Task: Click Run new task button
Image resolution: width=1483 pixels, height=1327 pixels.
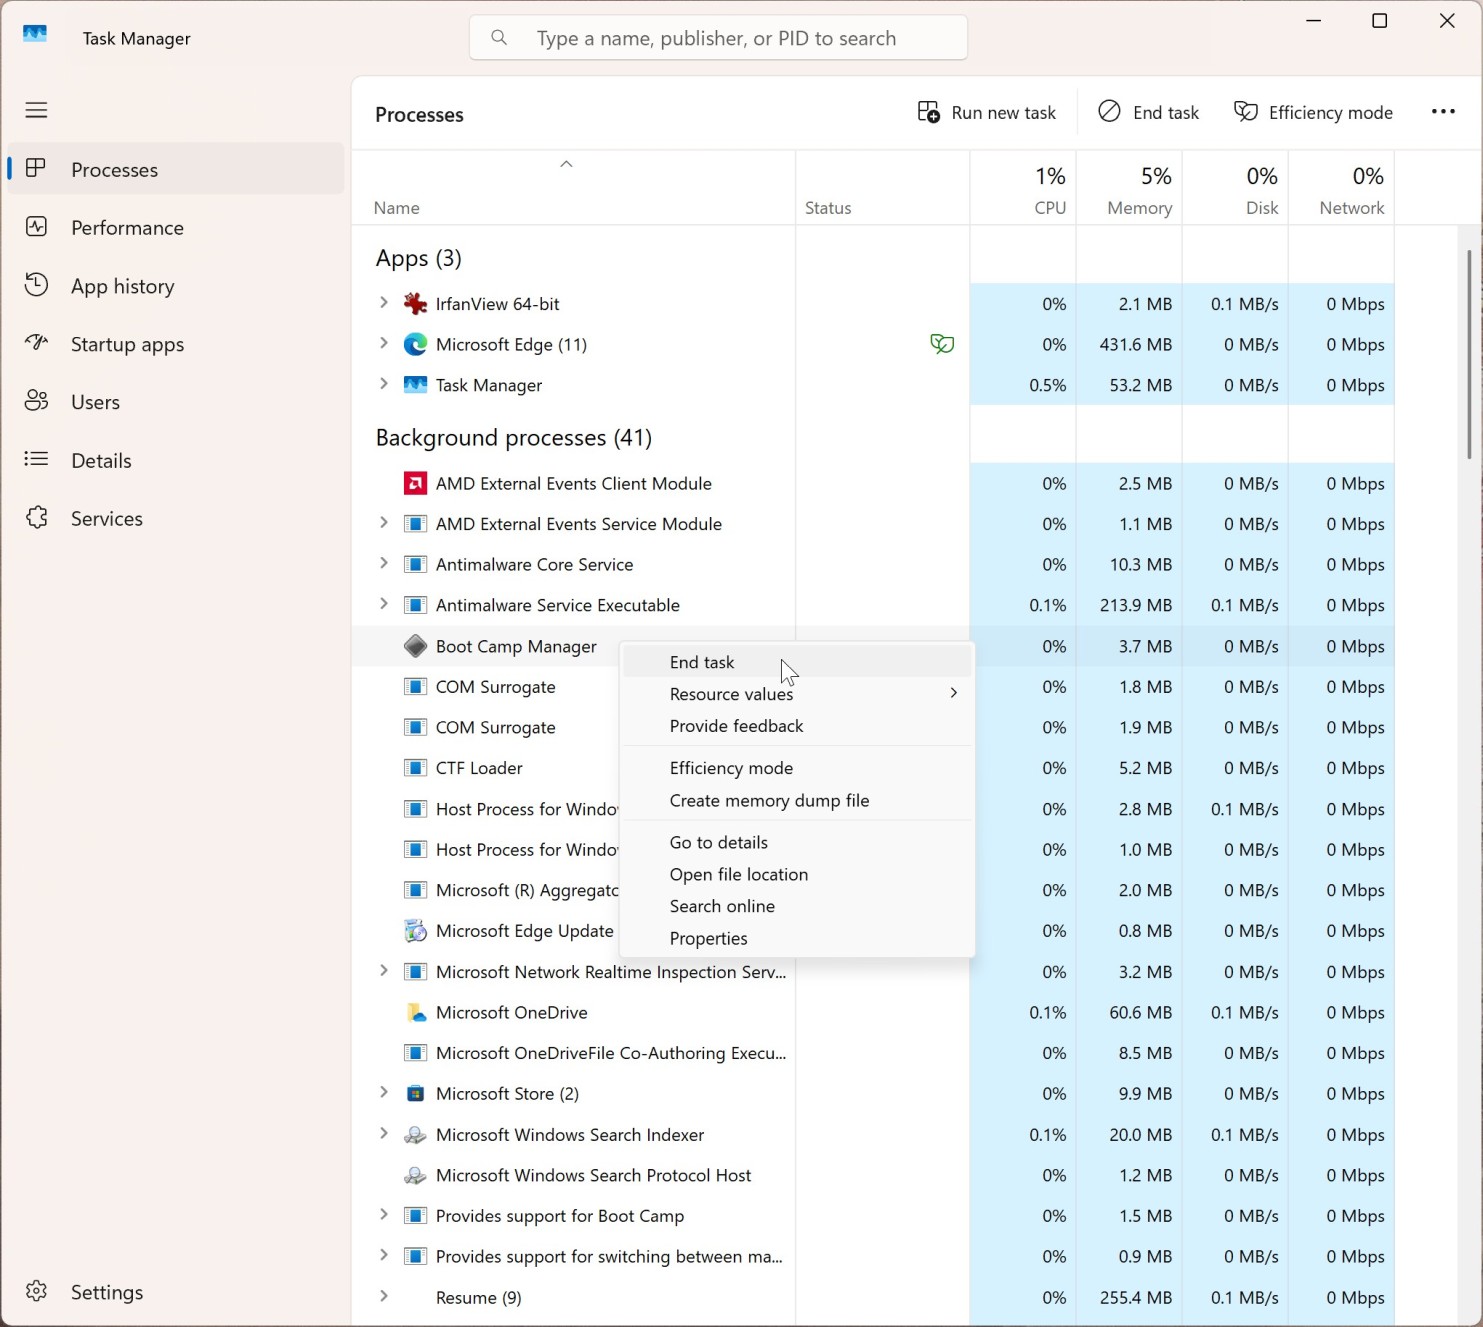Action: 987,112
